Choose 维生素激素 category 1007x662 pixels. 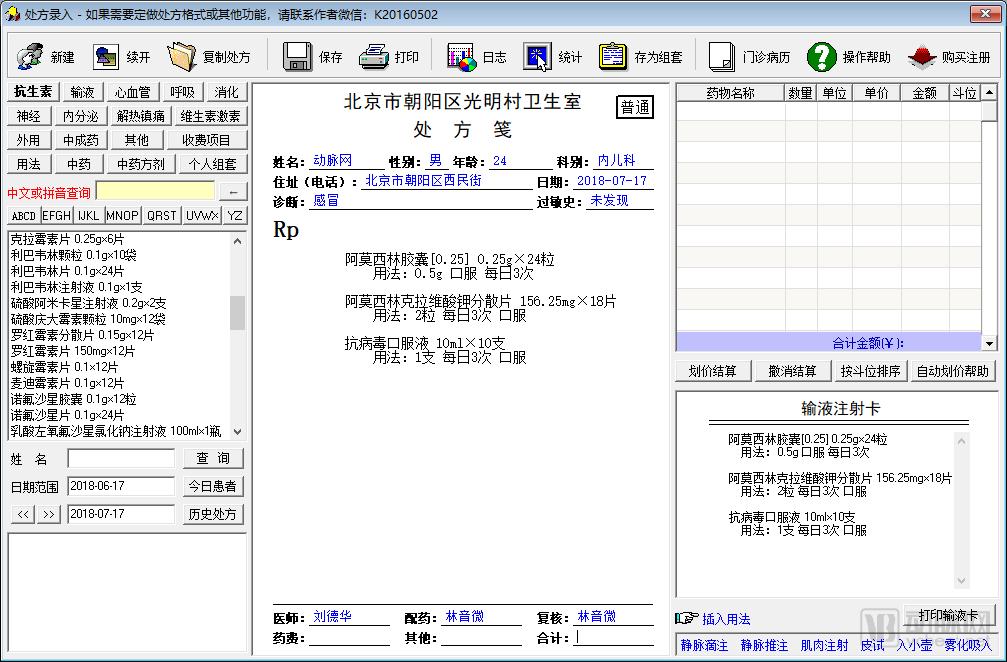click(x=210, y=116)
